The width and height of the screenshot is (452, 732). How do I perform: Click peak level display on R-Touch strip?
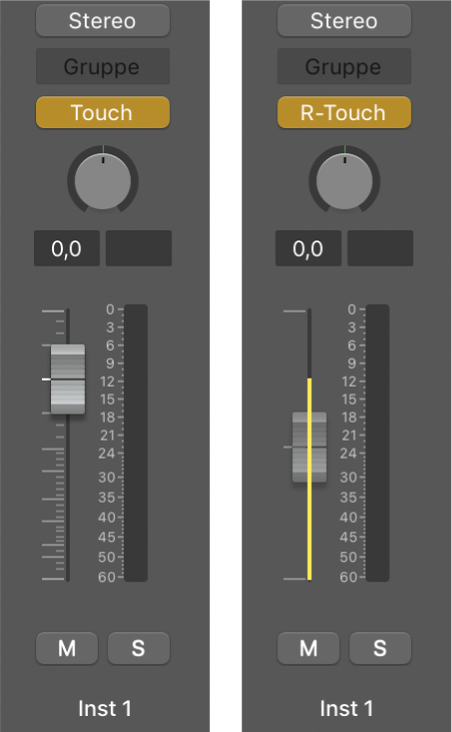(x=380, y=248)
